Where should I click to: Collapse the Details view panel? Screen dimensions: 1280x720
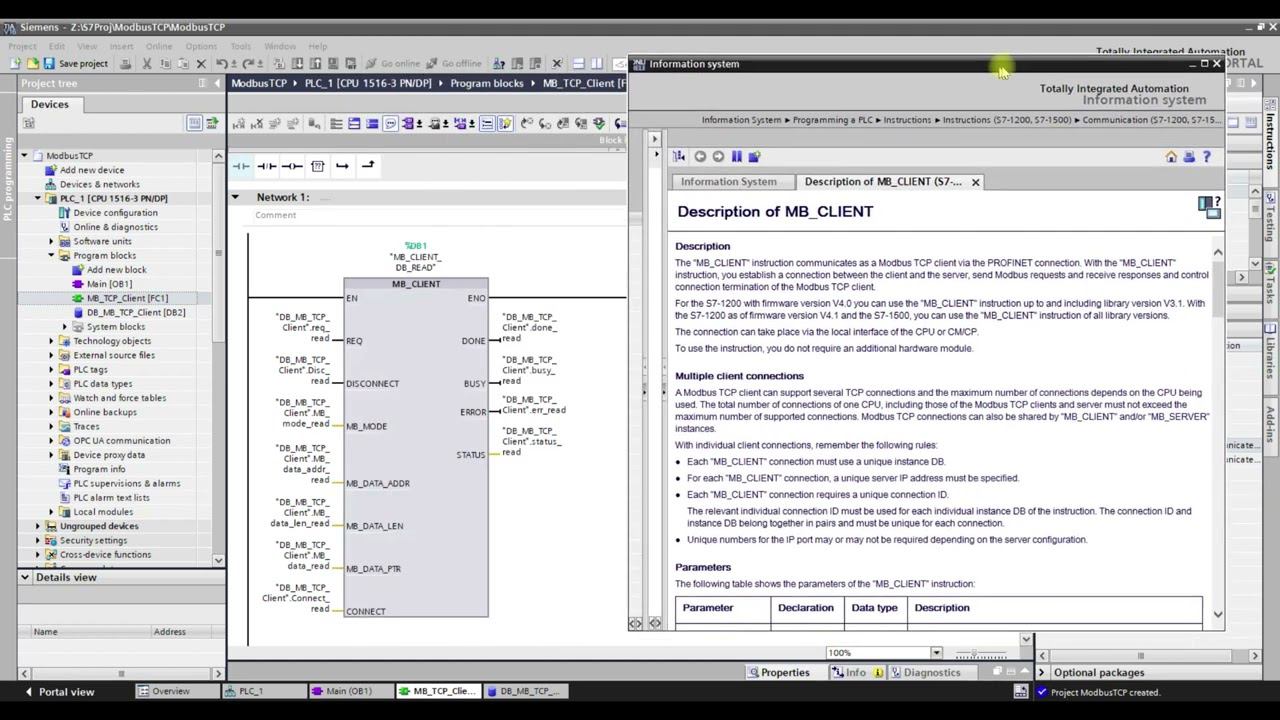[x=25, y=577]
